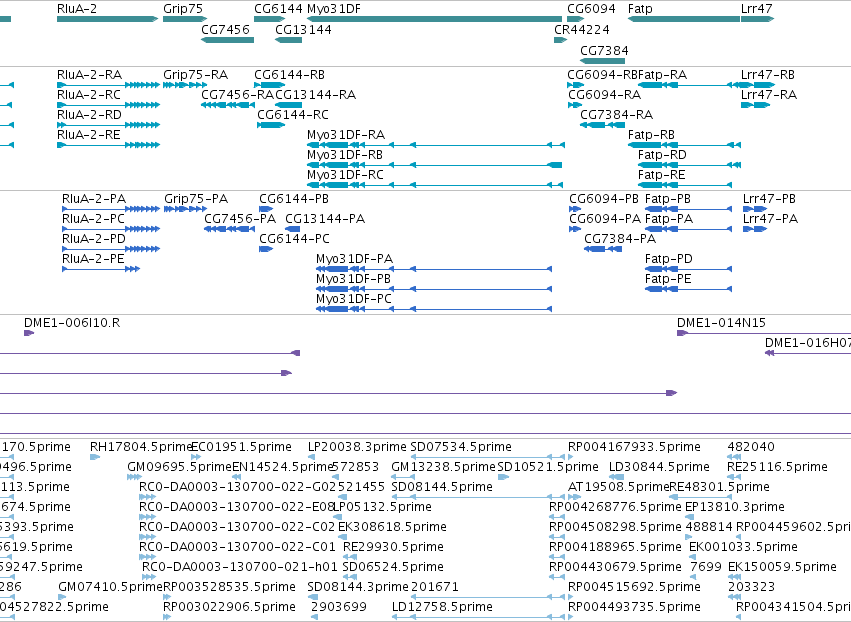Viewport: 851px width, 622px height.
Task: Click CG6144-RB transcript label
Action: pyautogui.click(x=289, y=75)
